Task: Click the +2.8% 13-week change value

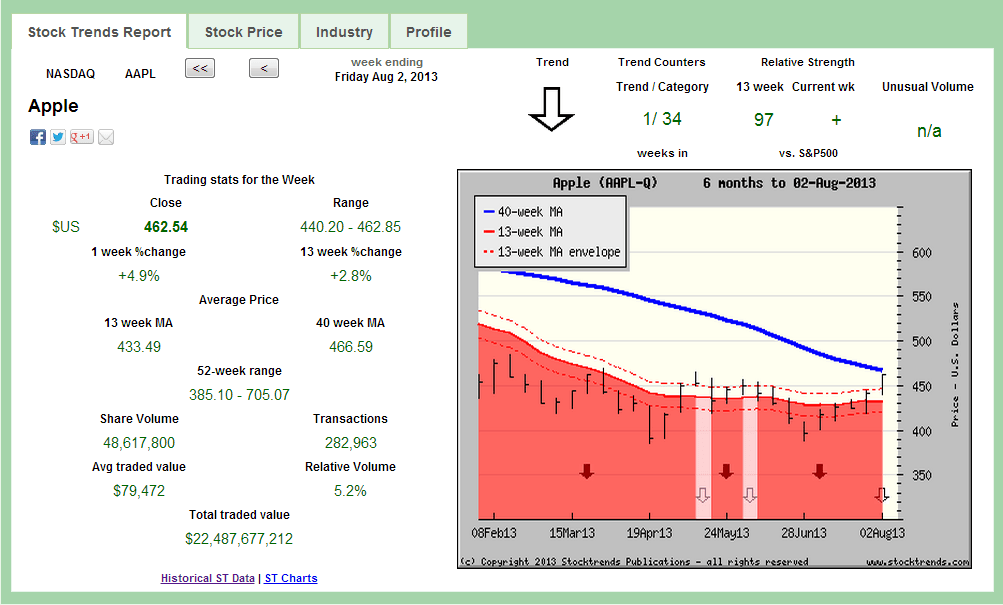Action: pyautogui.click(x=351, y=276)
